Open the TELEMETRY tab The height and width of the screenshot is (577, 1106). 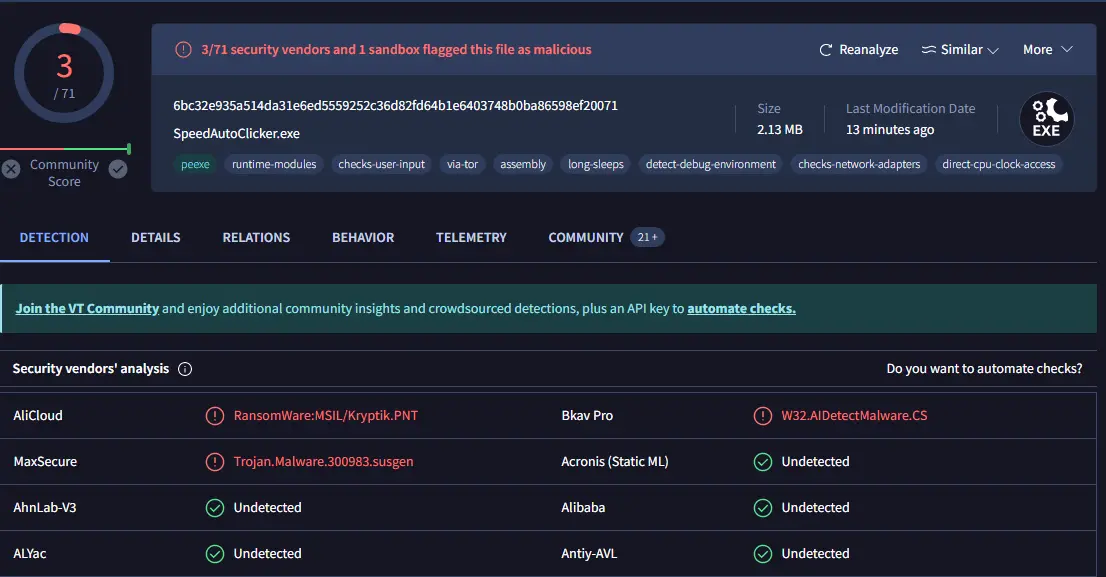471,238
